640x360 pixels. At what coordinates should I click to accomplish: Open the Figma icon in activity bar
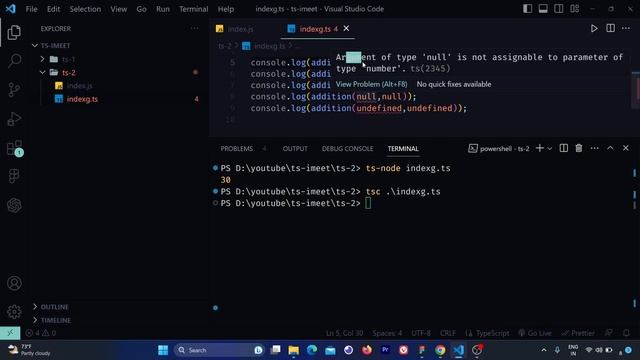[14, 176]
